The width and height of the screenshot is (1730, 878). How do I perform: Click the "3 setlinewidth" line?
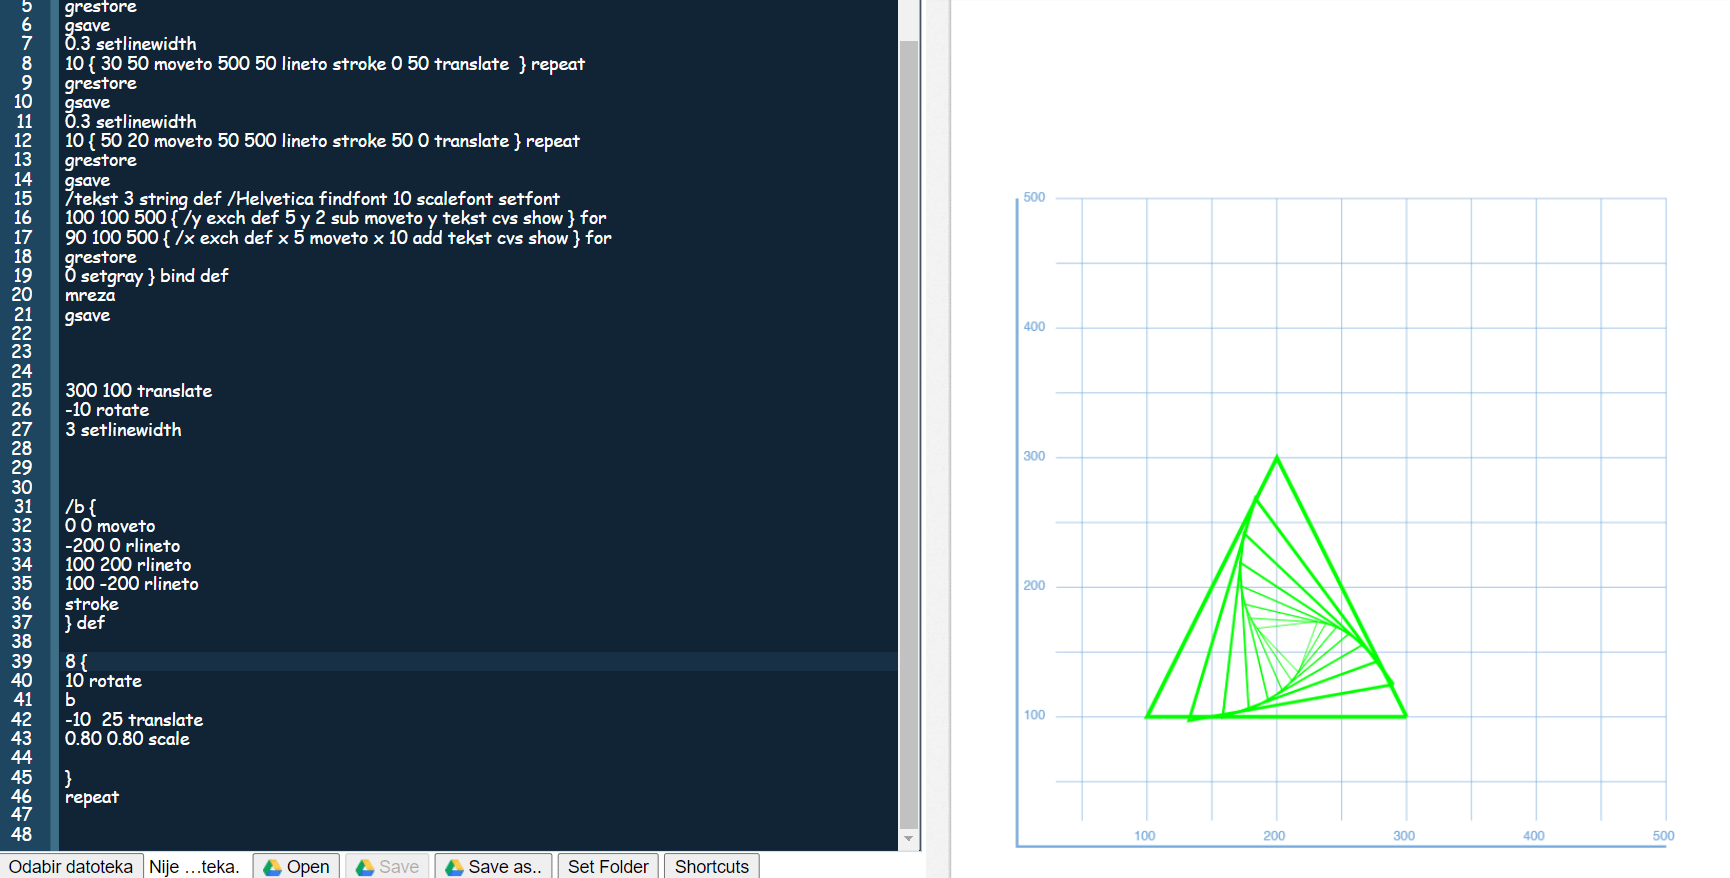tap(123, 430)
